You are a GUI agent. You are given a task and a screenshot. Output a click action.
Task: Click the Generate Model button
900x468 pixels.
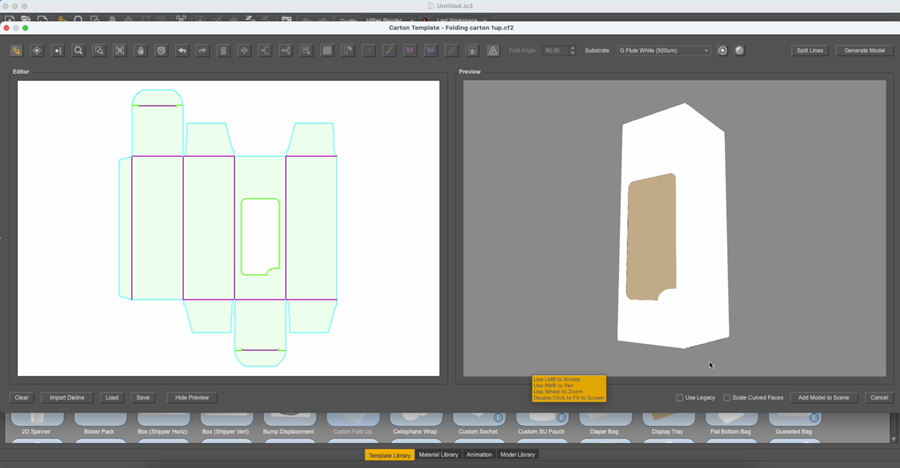point(864,51)
